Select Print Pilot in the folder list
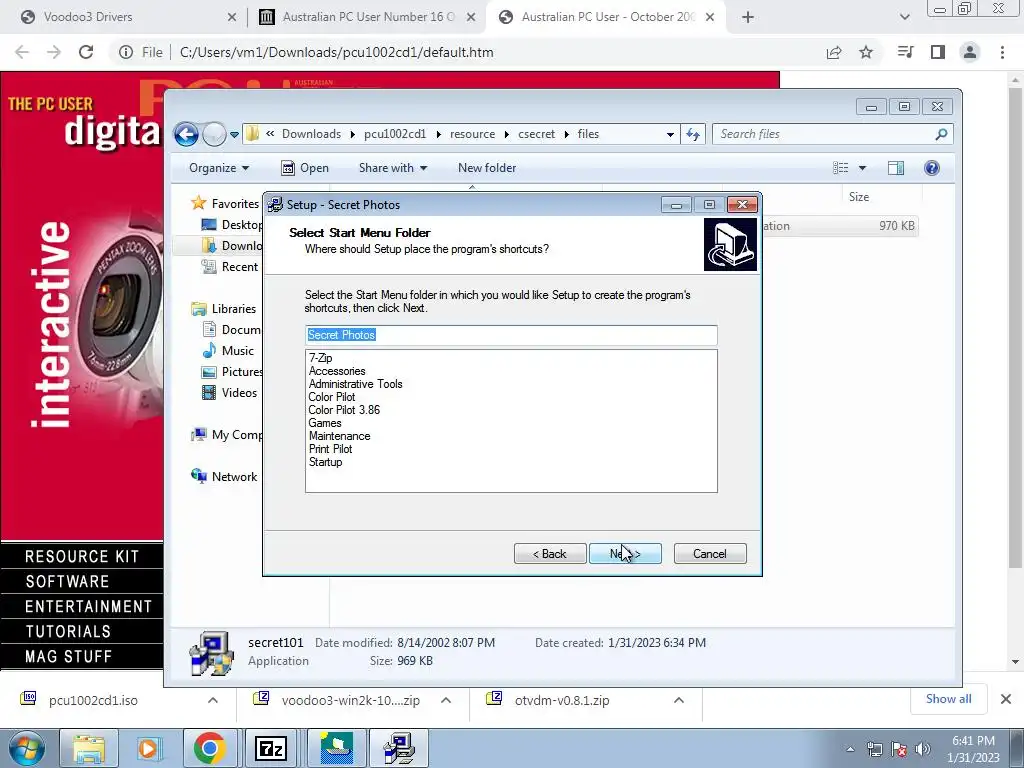The image size is (1024, 768). point(330,449)
